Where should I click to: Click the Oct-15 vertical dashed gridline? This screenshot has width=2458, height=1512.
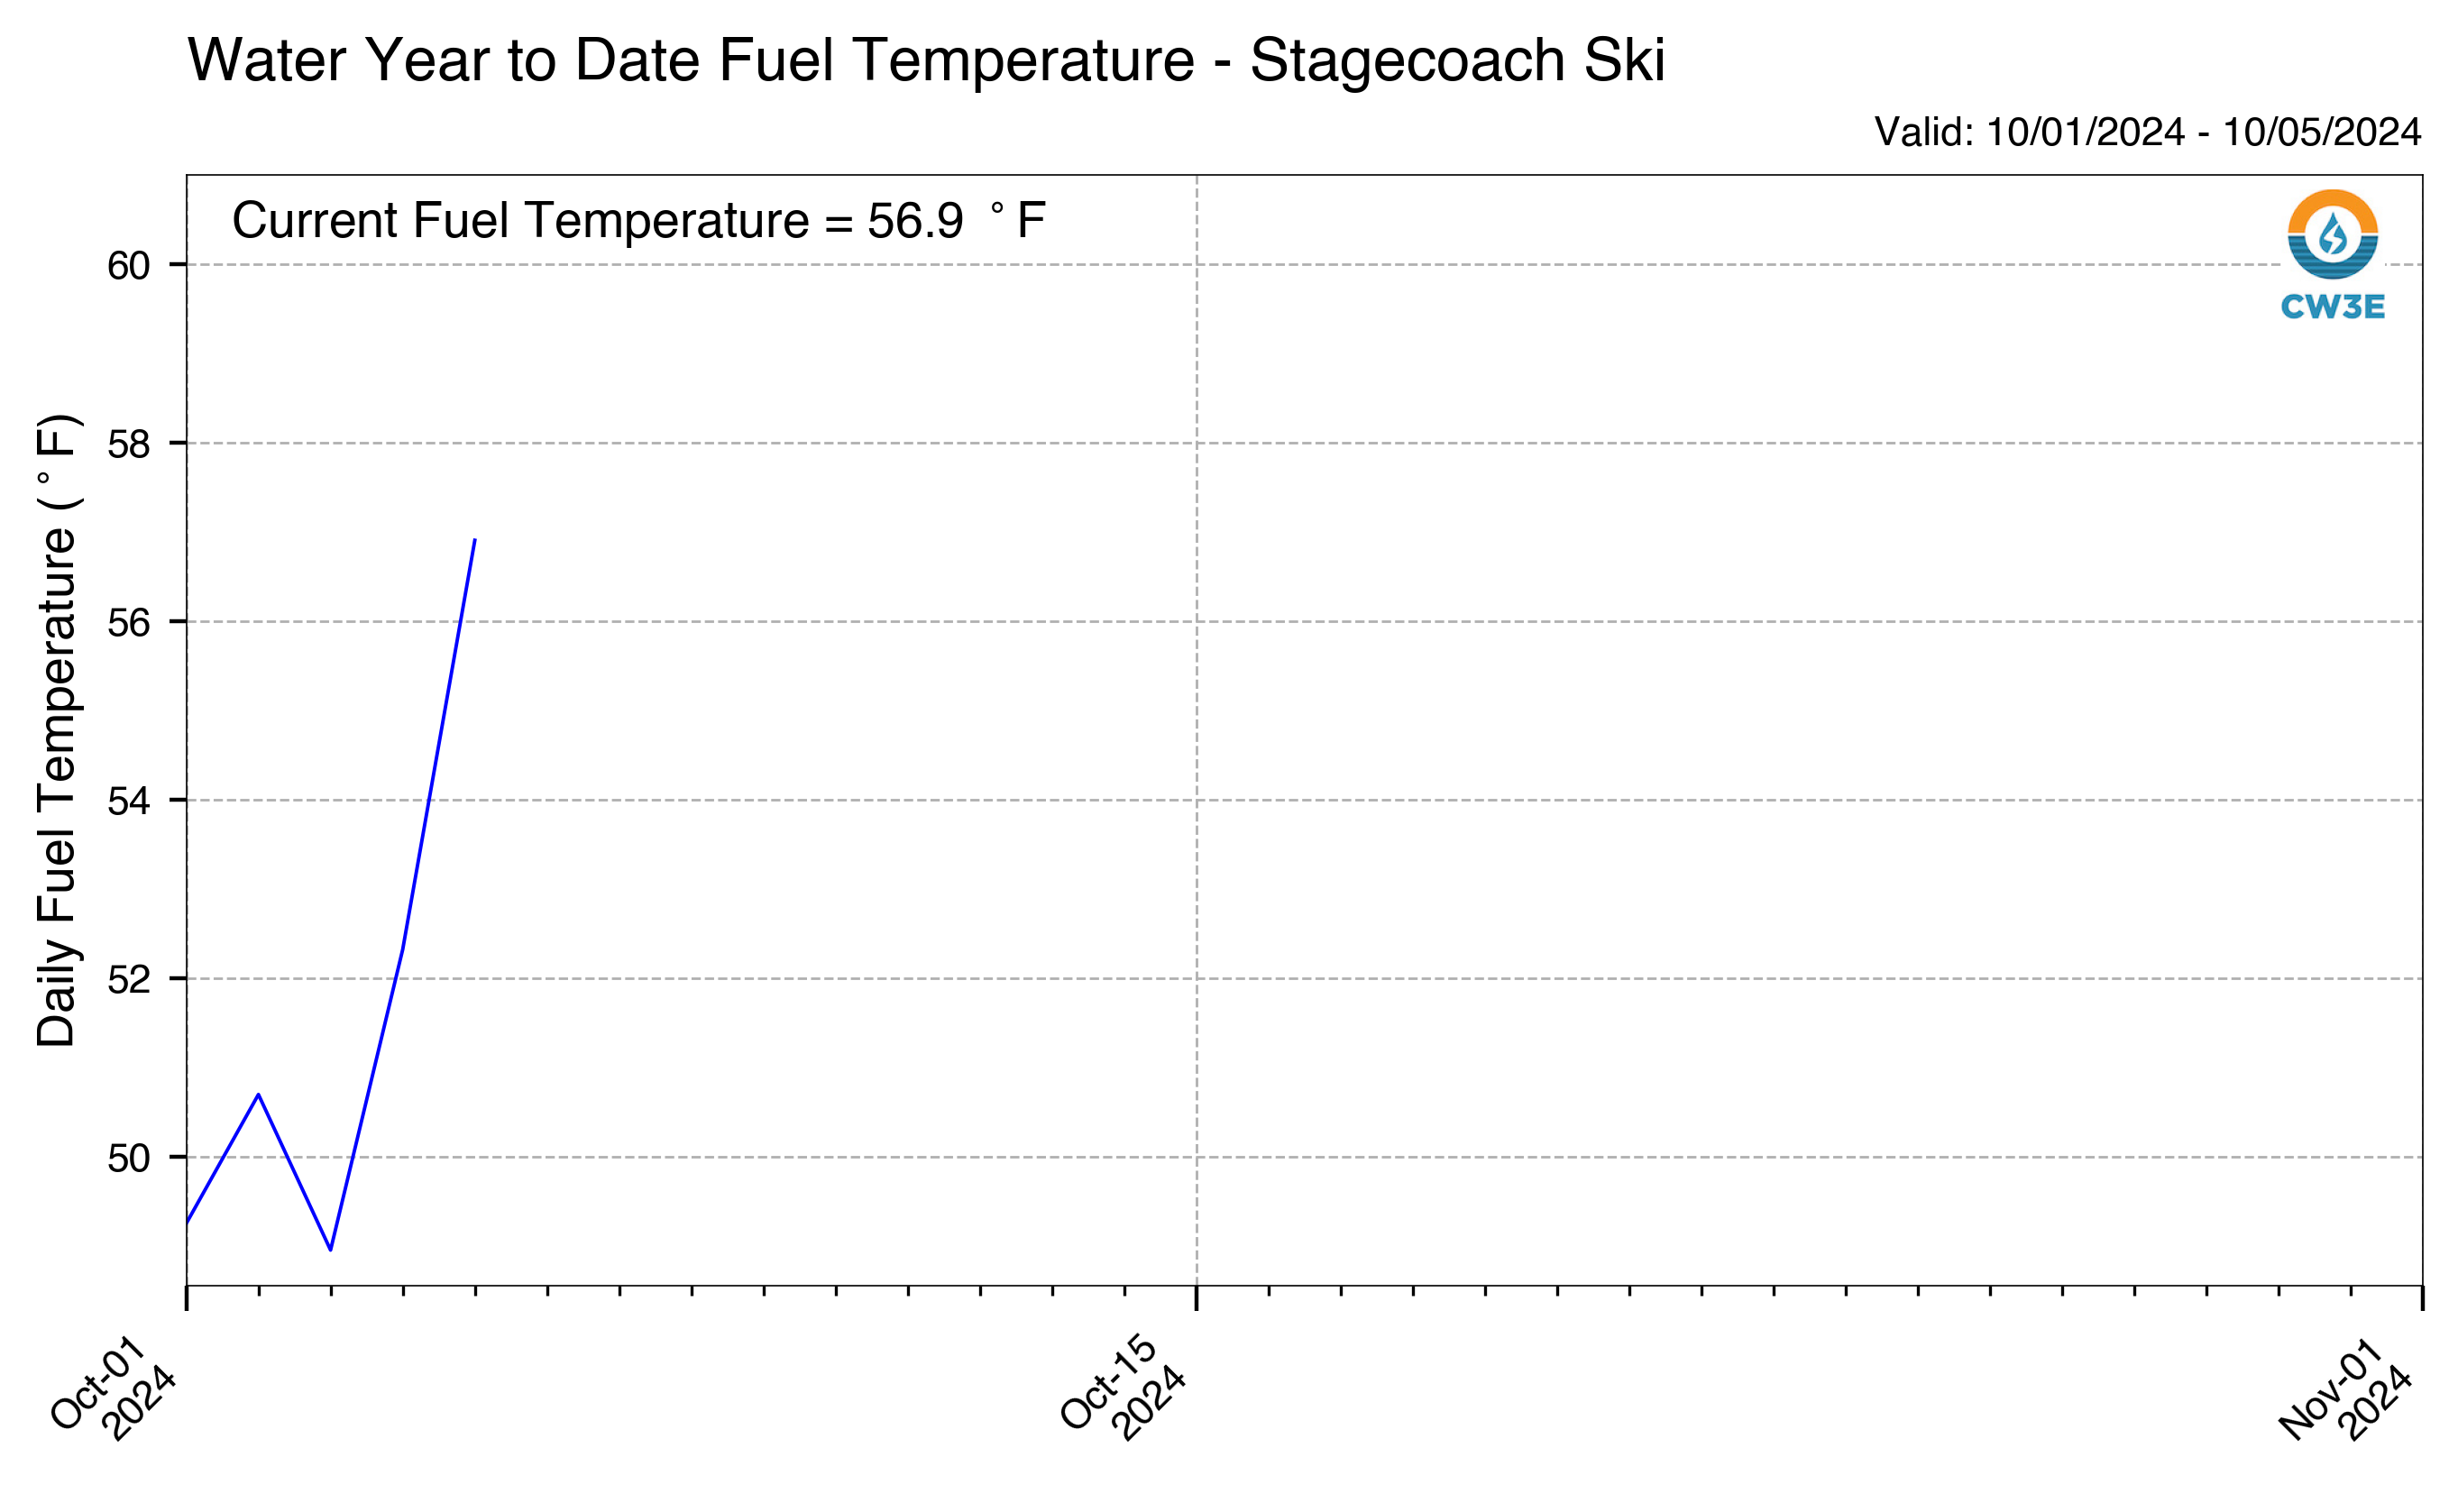click(x=1197, y=730)
